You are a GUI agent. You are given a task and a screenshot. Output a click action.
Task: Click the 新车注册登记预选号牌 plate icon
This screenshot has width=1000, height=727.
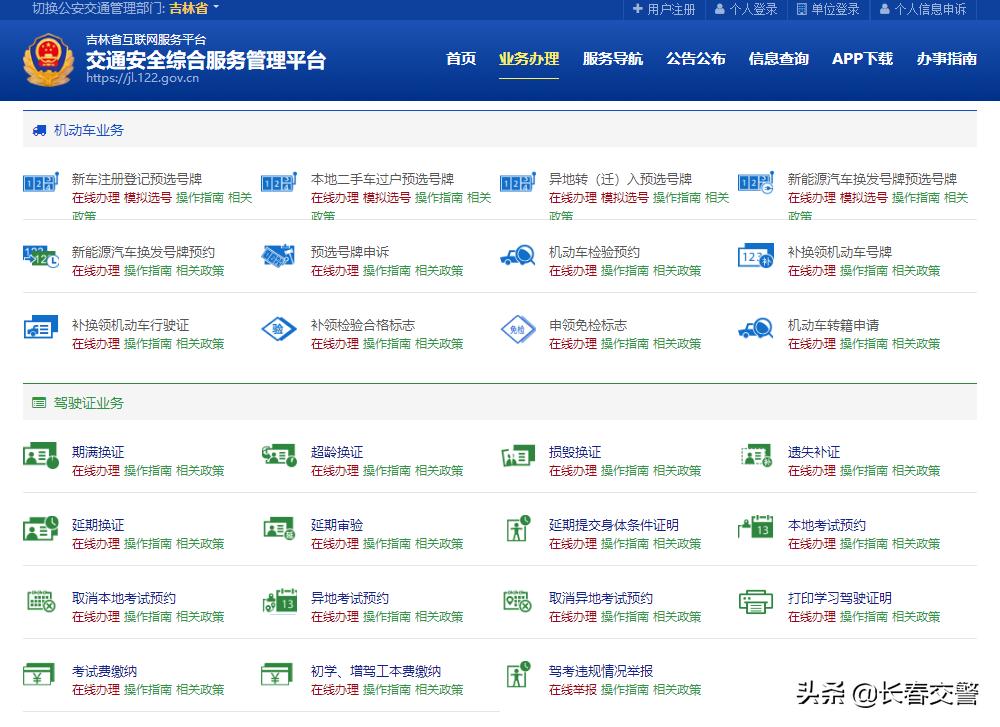(x=41, y=182)
